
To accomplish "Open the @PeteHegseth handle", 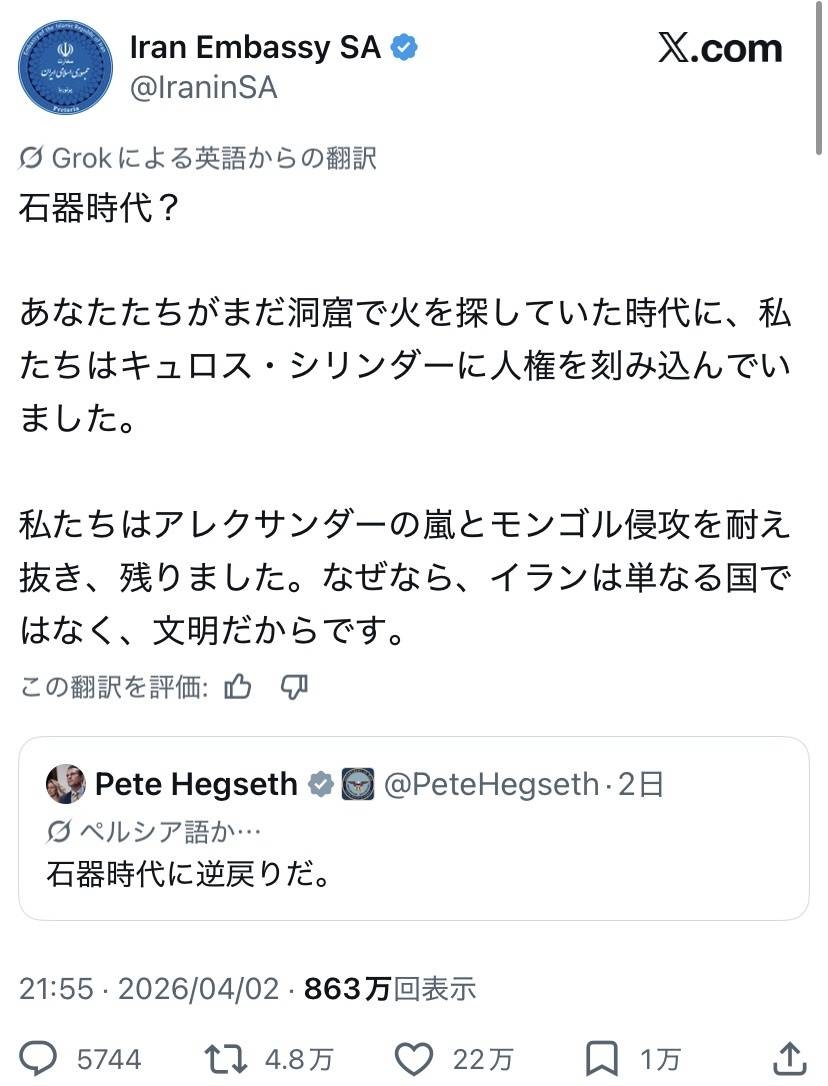I will click(491, 785).
